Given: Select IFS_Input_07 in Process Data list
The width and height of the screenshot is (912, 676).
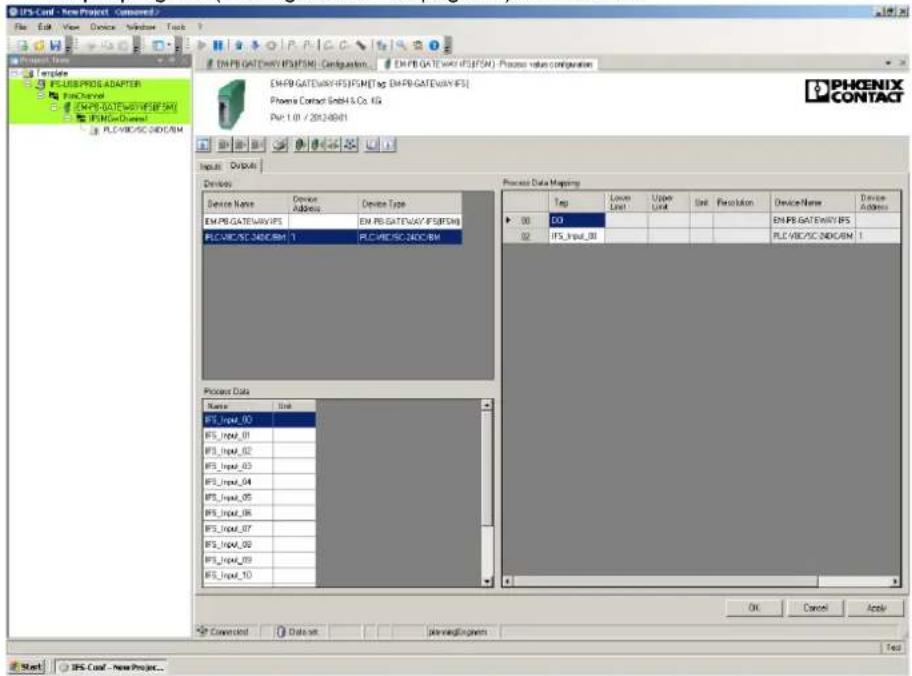Looking at the screenshot, I should (259, 529).
